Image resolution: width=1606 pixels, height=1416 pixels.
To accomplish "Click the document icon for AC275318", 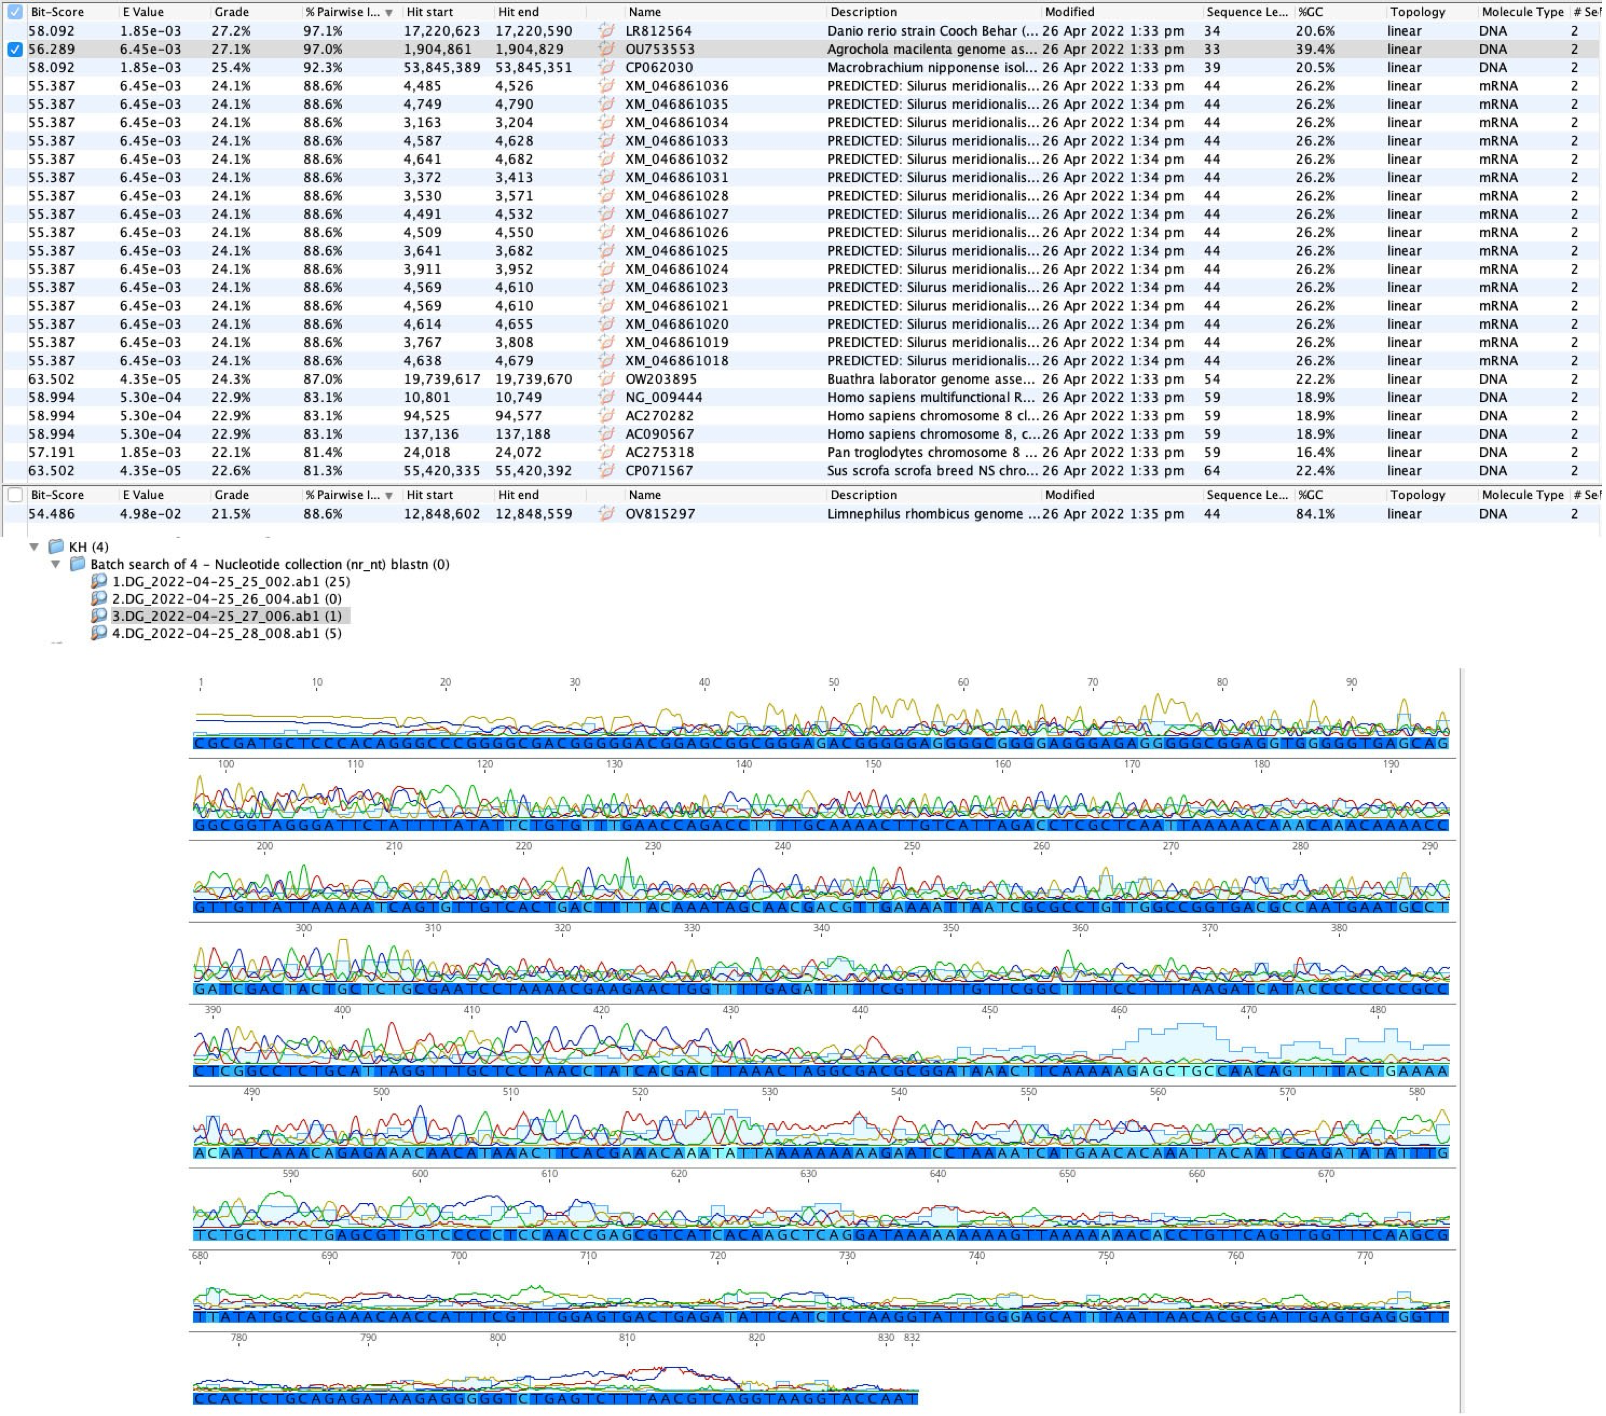I will click(x=606, y=453).
